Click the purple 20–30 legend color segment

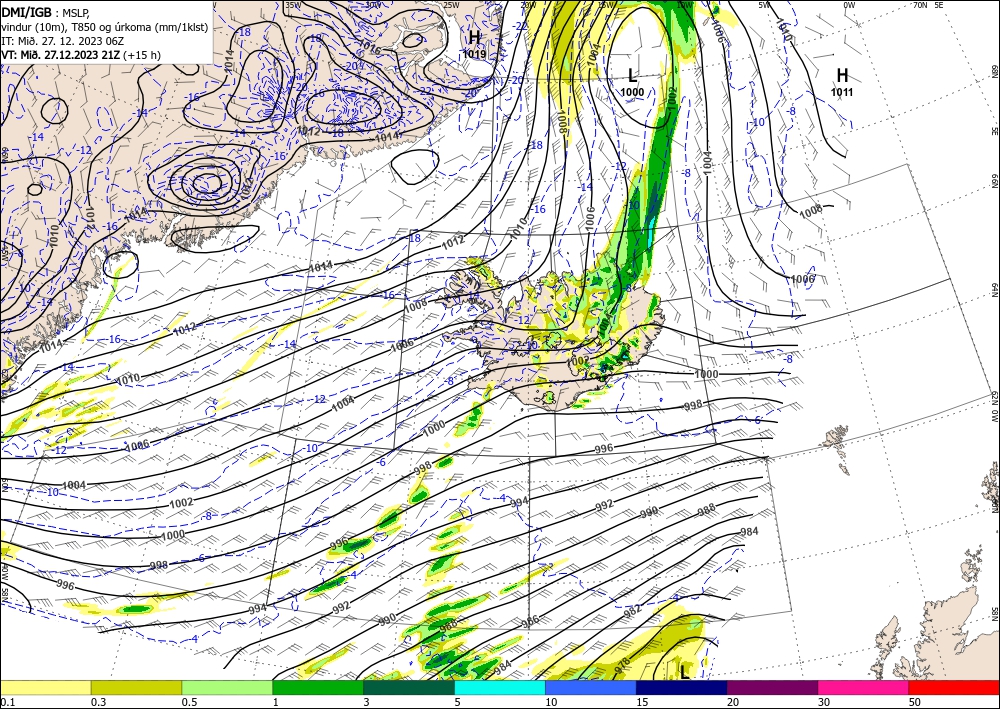click(x=772, y=687)
